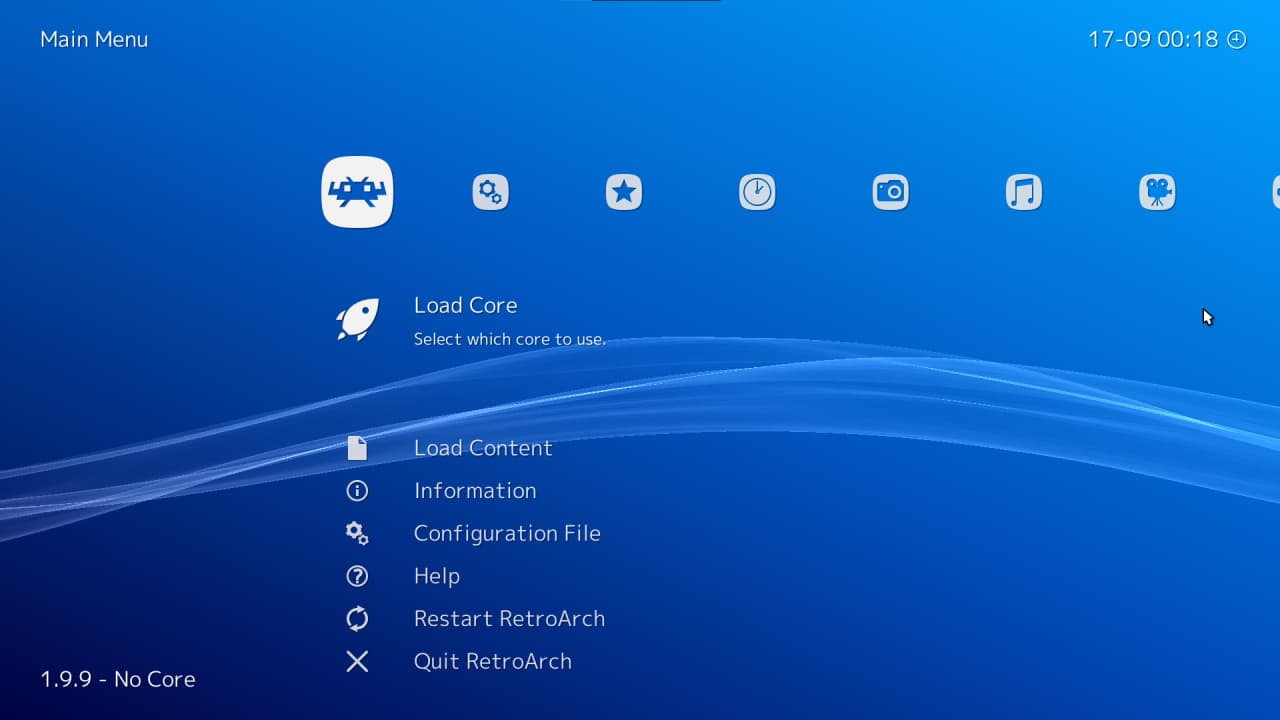
Task: Switch to the Video camcorder tab
Action: coord(1157,192)
